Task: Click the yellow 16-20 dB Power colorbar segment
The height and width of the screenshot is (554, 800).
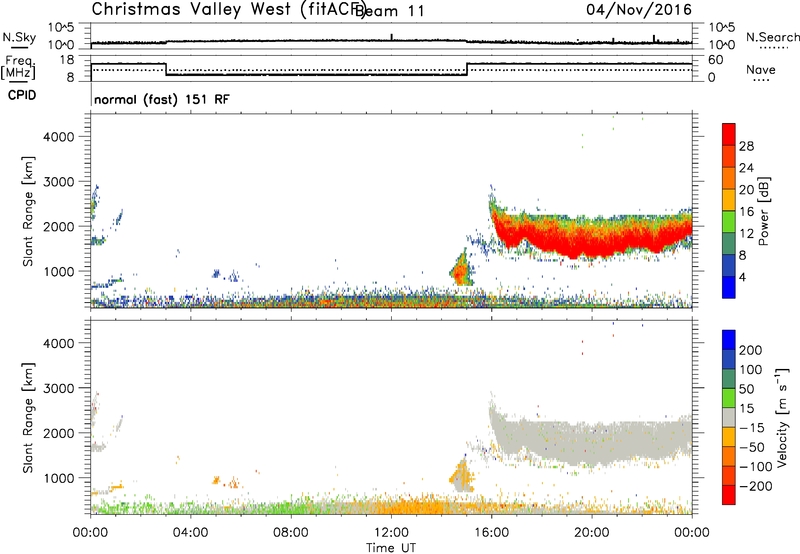Action: [729, 199]
